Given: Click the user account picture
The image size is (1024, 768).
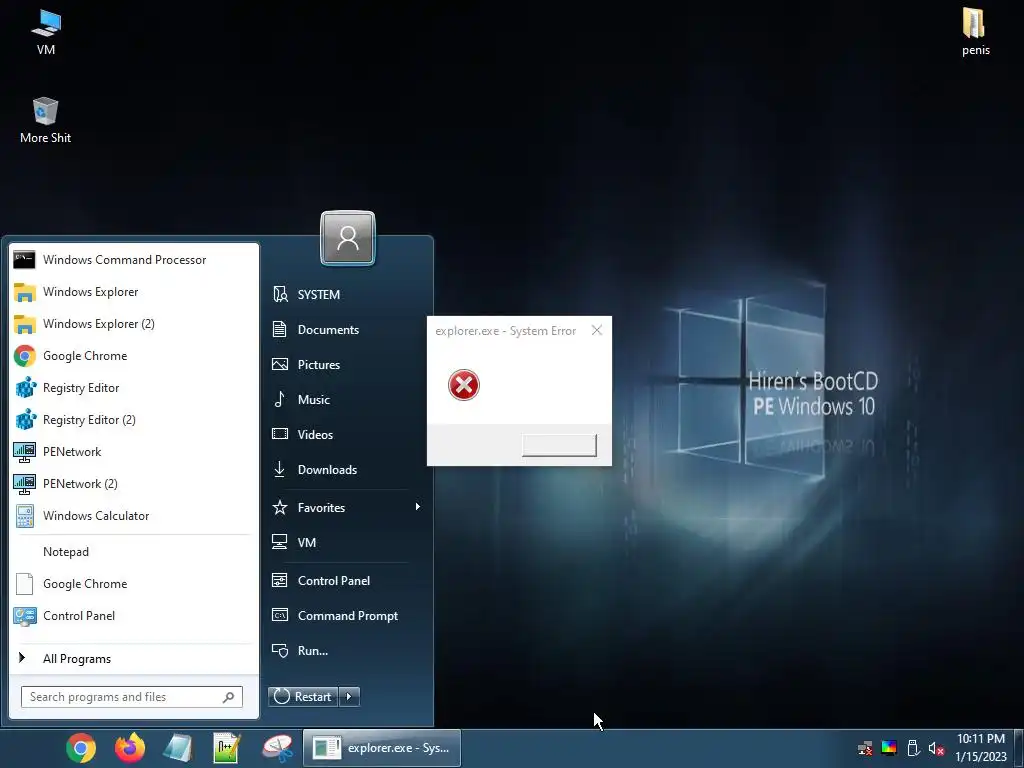Looking at the screenshot, I should (x=348, y=238).
